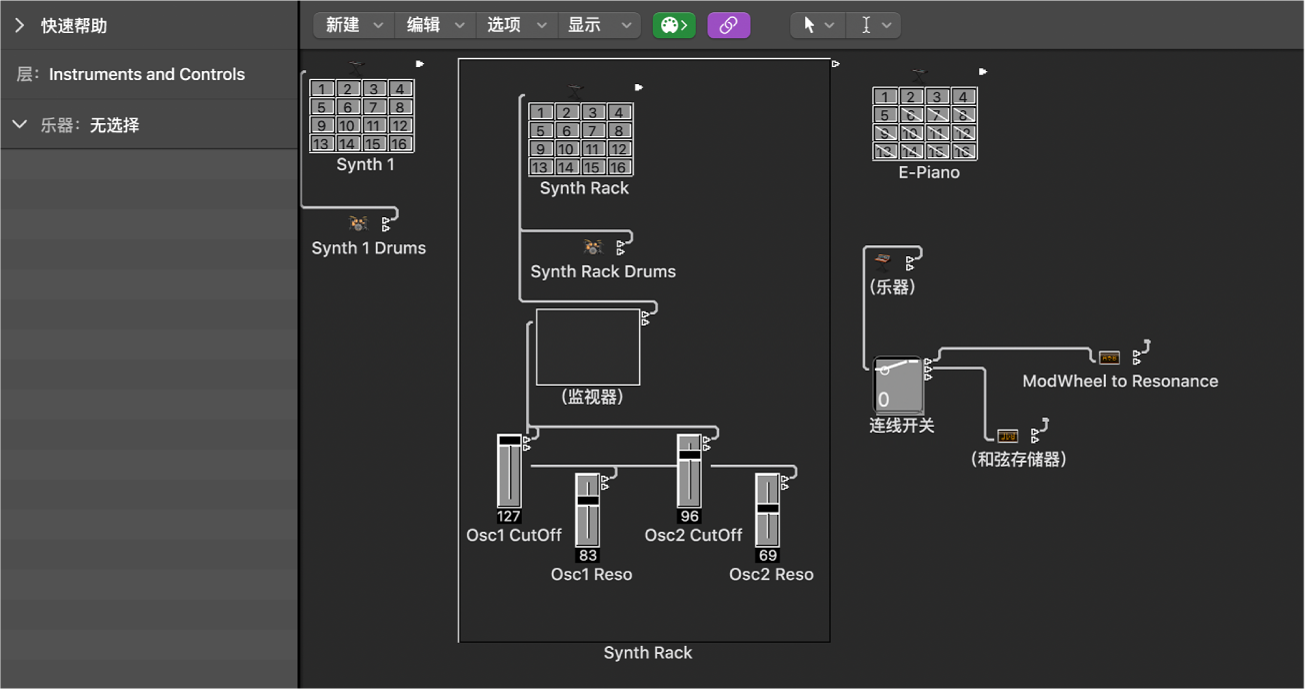The image size is (1306, 689).
Task: Open the pointer tool dropdown
Action: (x=817, y=25)
